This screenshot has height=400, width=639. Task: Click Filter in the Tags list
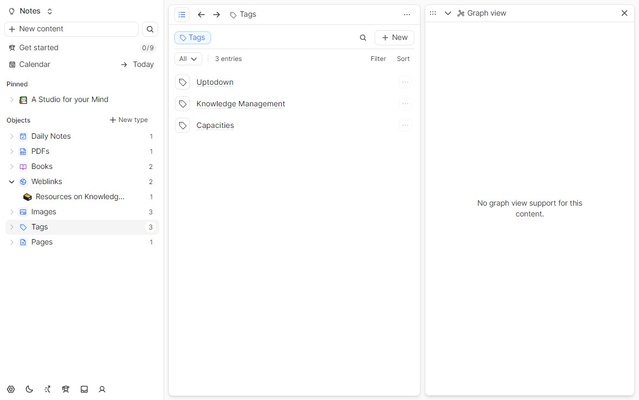click(x=378, y=59)
